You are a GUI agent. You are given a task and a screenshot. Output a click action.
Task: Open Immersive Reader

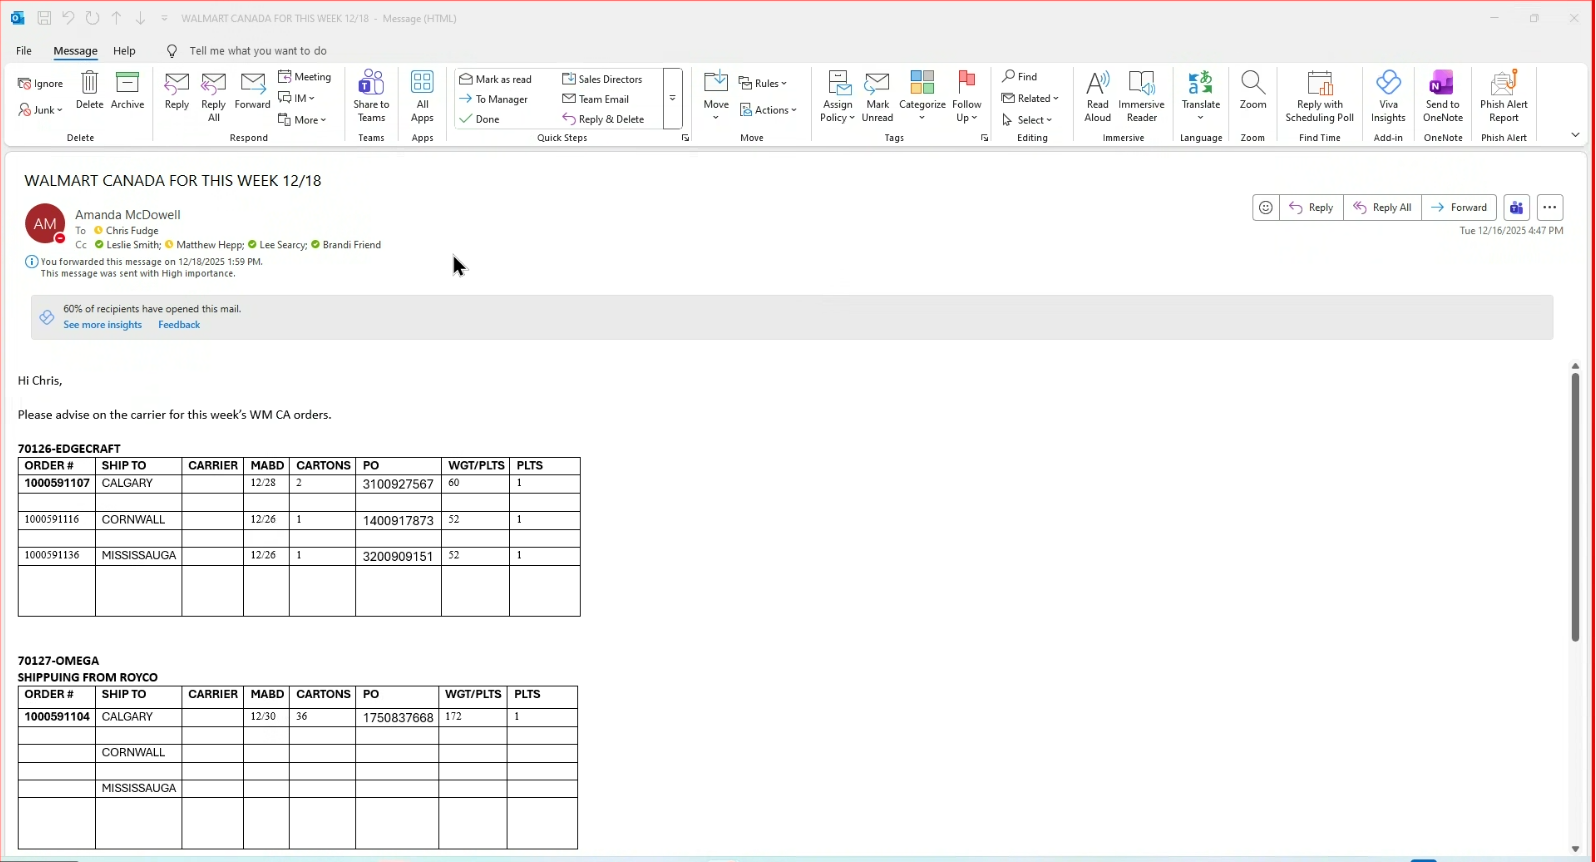pyautogui.click(x=1141, y=96)
